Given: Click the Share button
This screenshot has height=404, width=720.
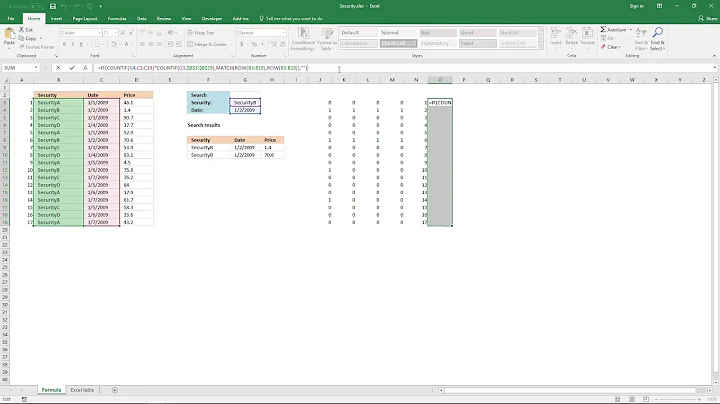Looking at the screenshot, I should point(708,19).
